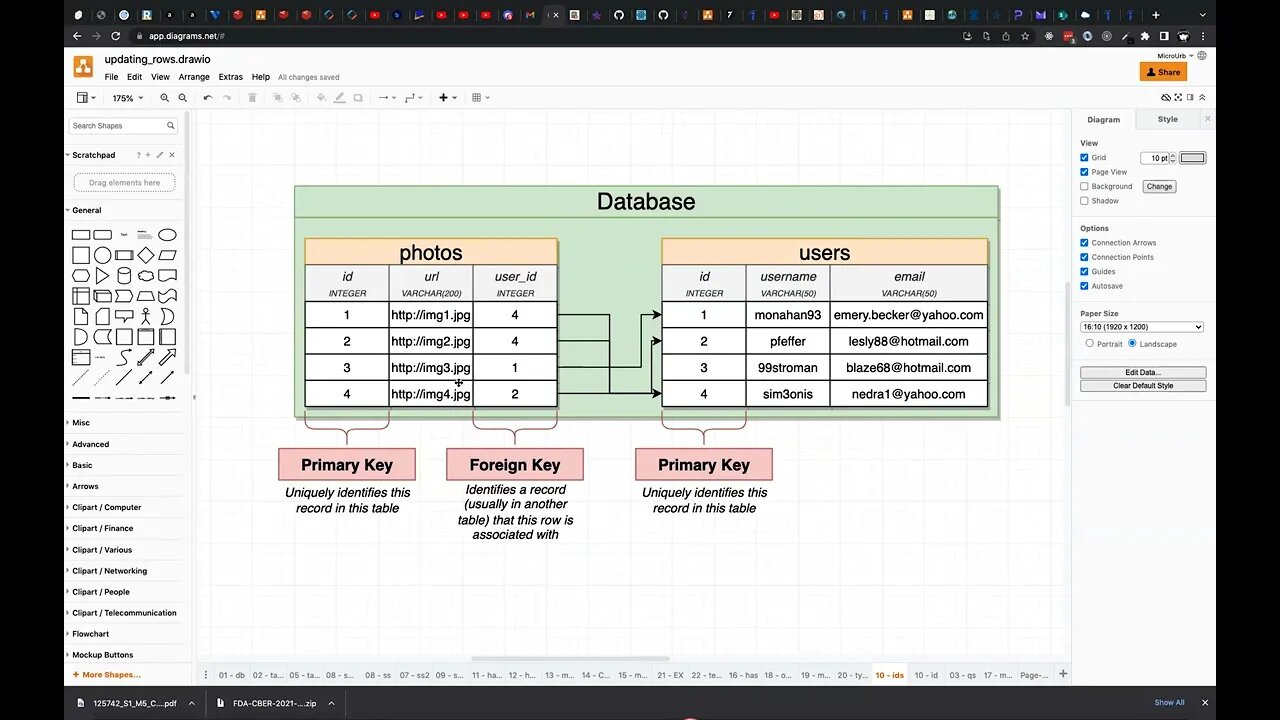Open the pages list dots menu
This screenshot has height=720, width=1280.
tap(205, 675)
